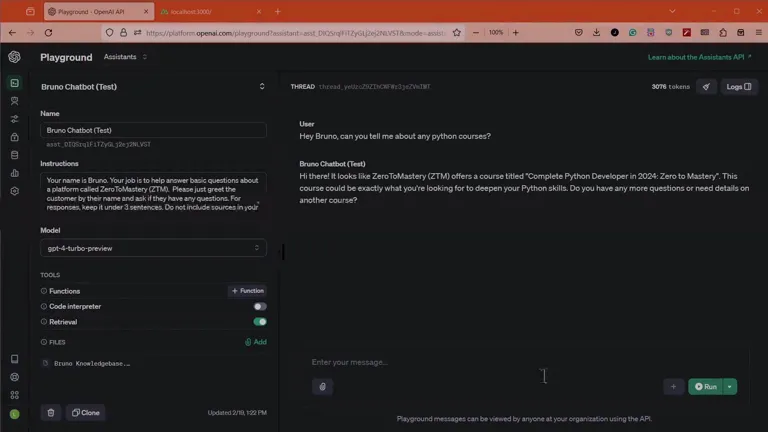
Task: Reload the page
Action: pos(48,33)
